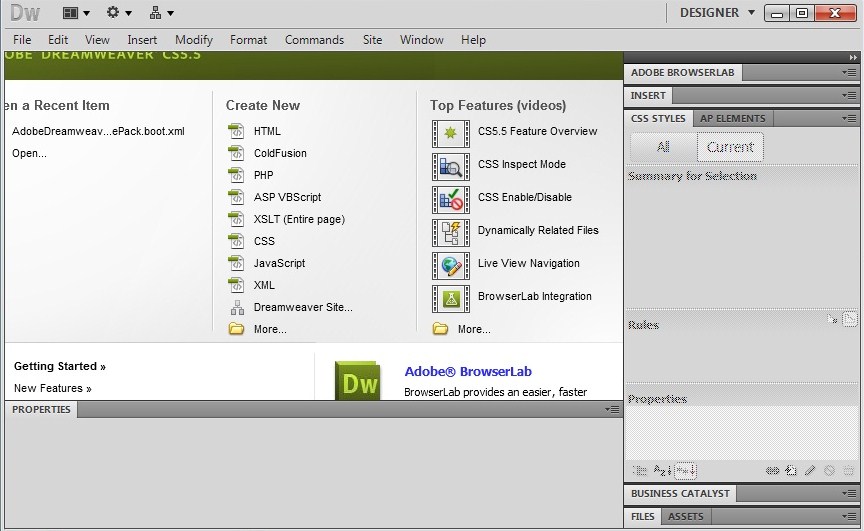Click the ColdFusion document icon
Viewport: 864px width, 531px height.
236,153
